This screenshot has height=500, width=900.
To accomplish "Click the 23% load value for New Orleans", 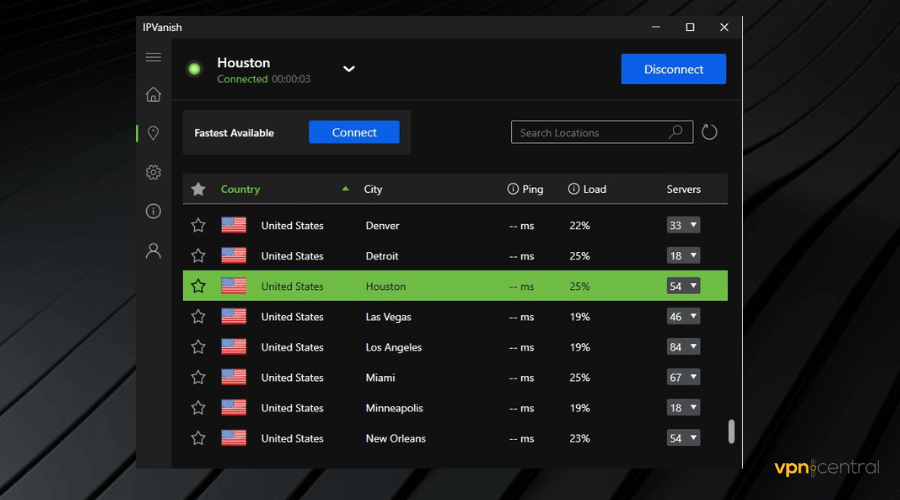I will pos(580,438).
